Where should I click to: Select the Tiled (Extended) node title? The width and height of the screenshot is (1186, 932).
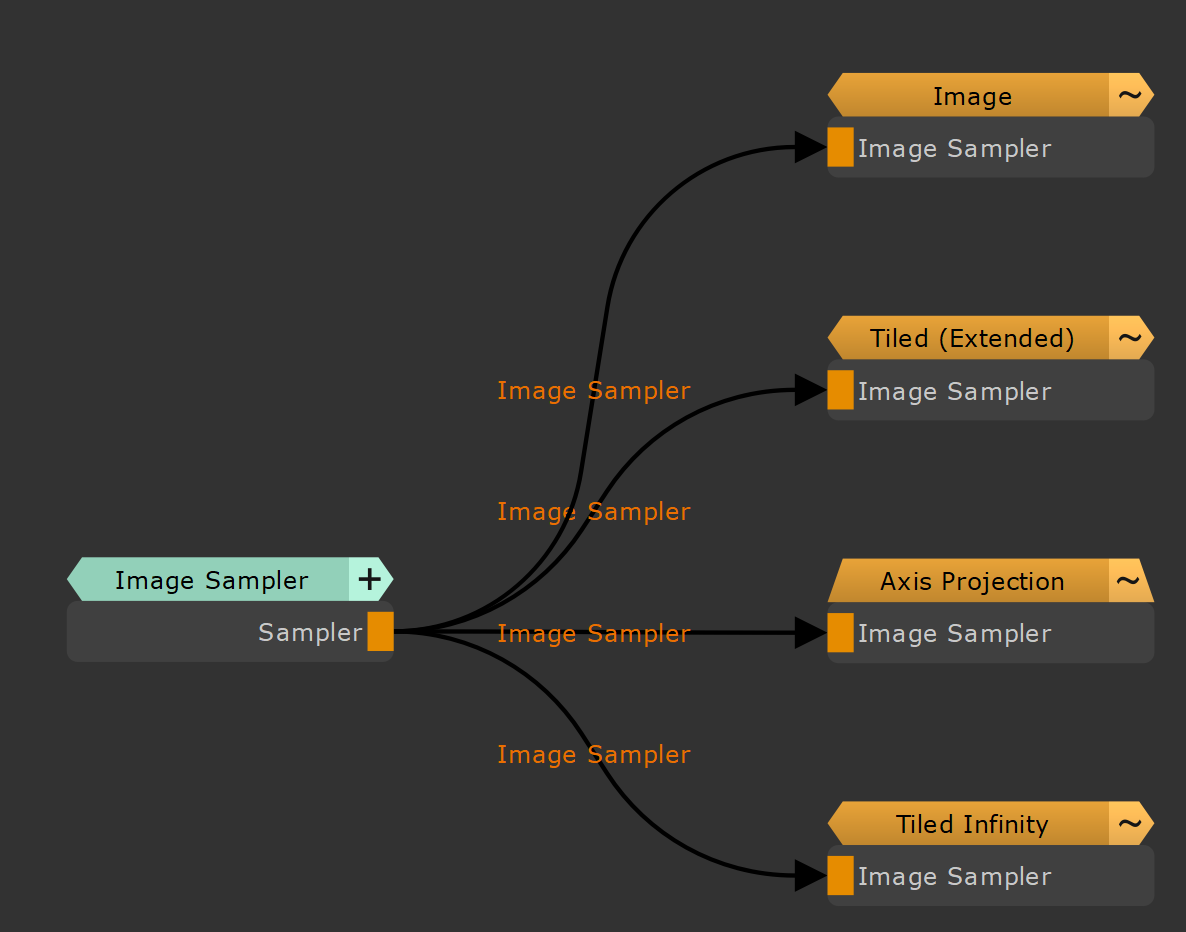click(x=971, y=339)
